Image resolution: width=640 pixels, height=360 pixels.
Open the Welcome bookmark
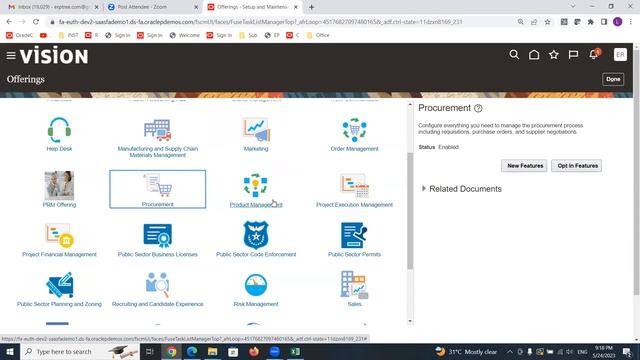coord(185,36)
